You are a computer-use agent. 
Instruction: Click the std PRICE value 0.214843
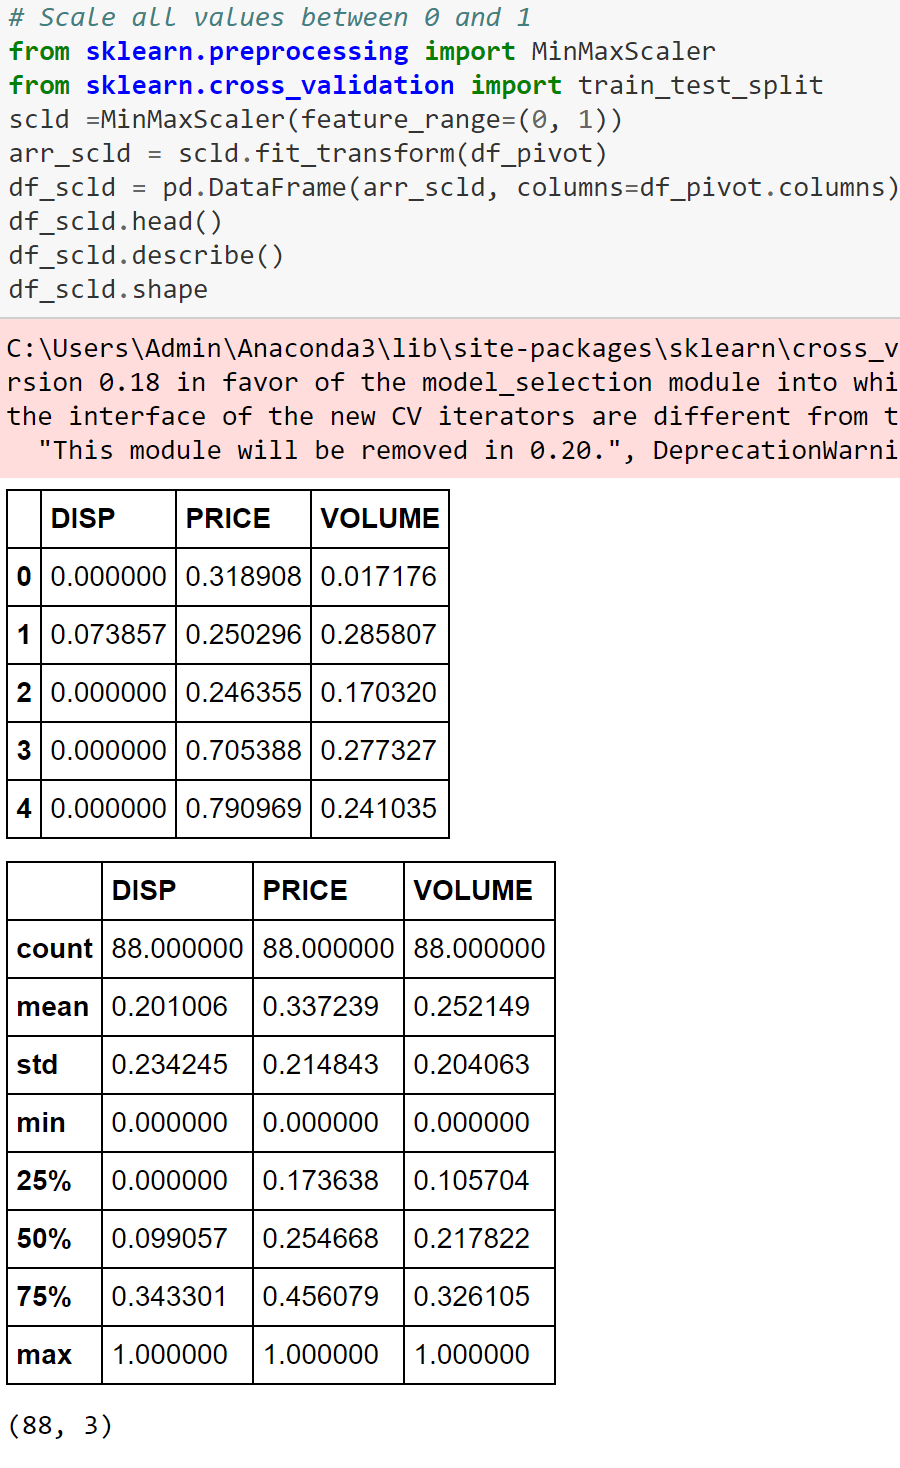point(321,1064)
